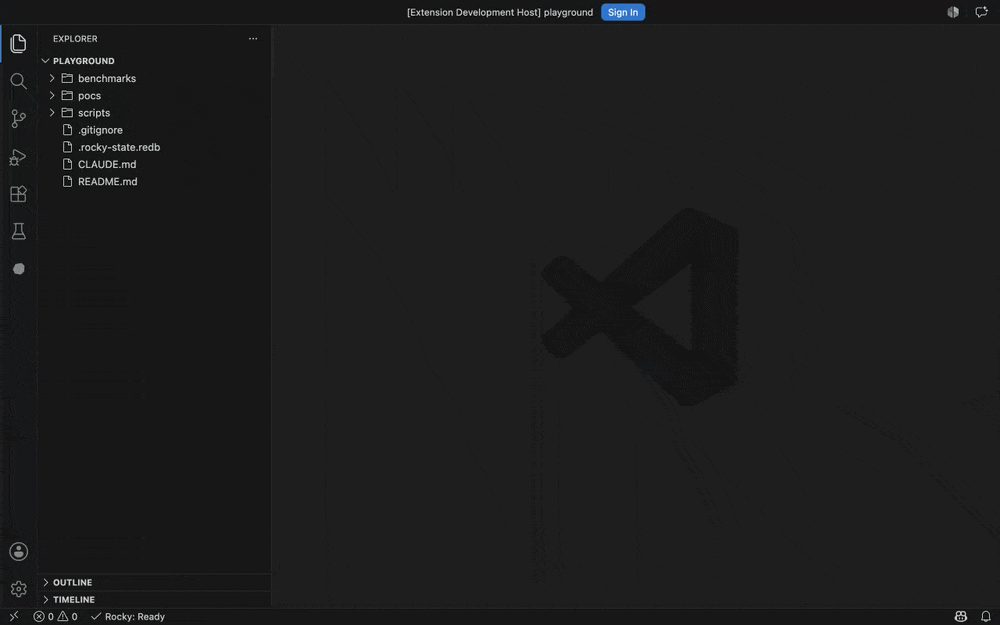The image size is (1000, 625).
Task: Click the Copilot status icon
Action: click(960, 616)
